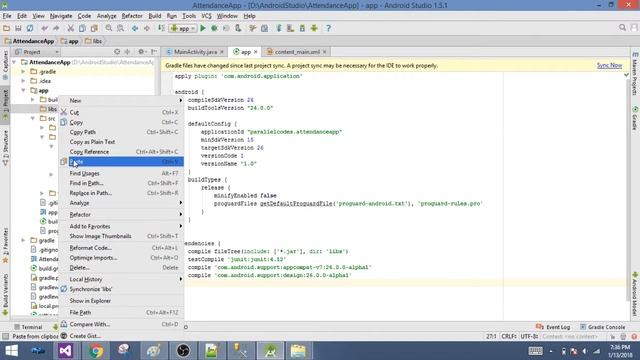Start debugging with the bug icon
Image resolution: width=640 pixels, height=360 pixels.
pyautogui.click(x=214, y=28)
